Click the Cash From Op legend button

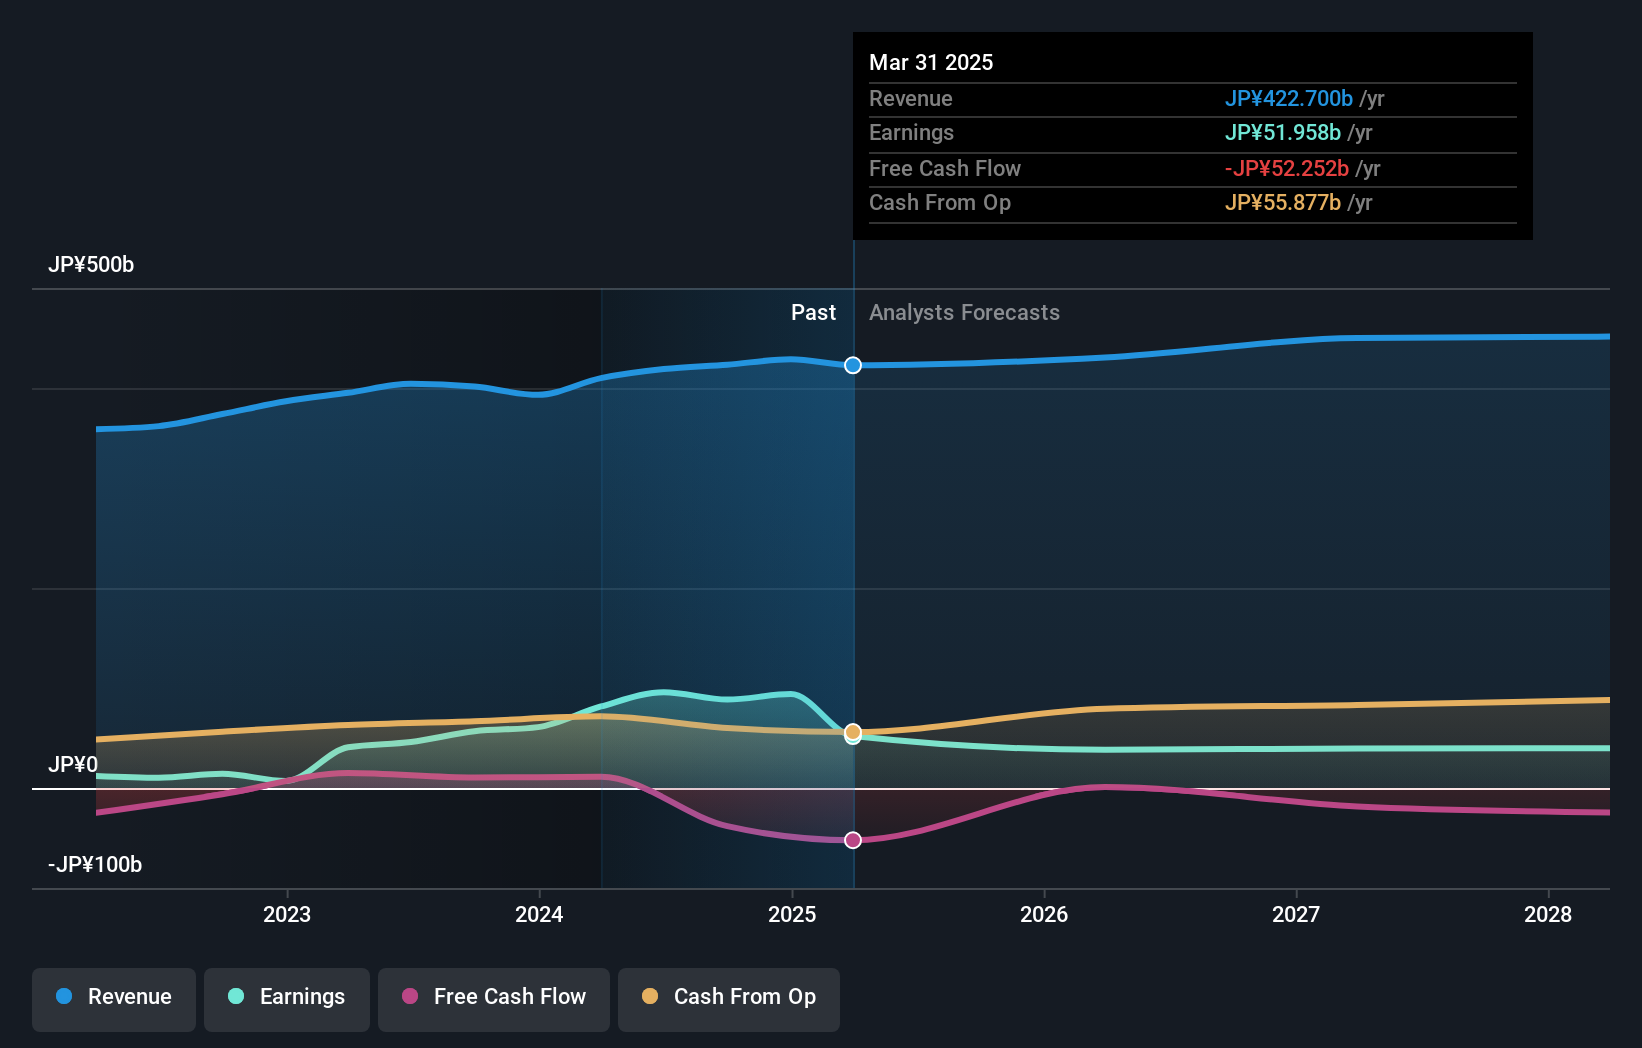coord(728,998)
